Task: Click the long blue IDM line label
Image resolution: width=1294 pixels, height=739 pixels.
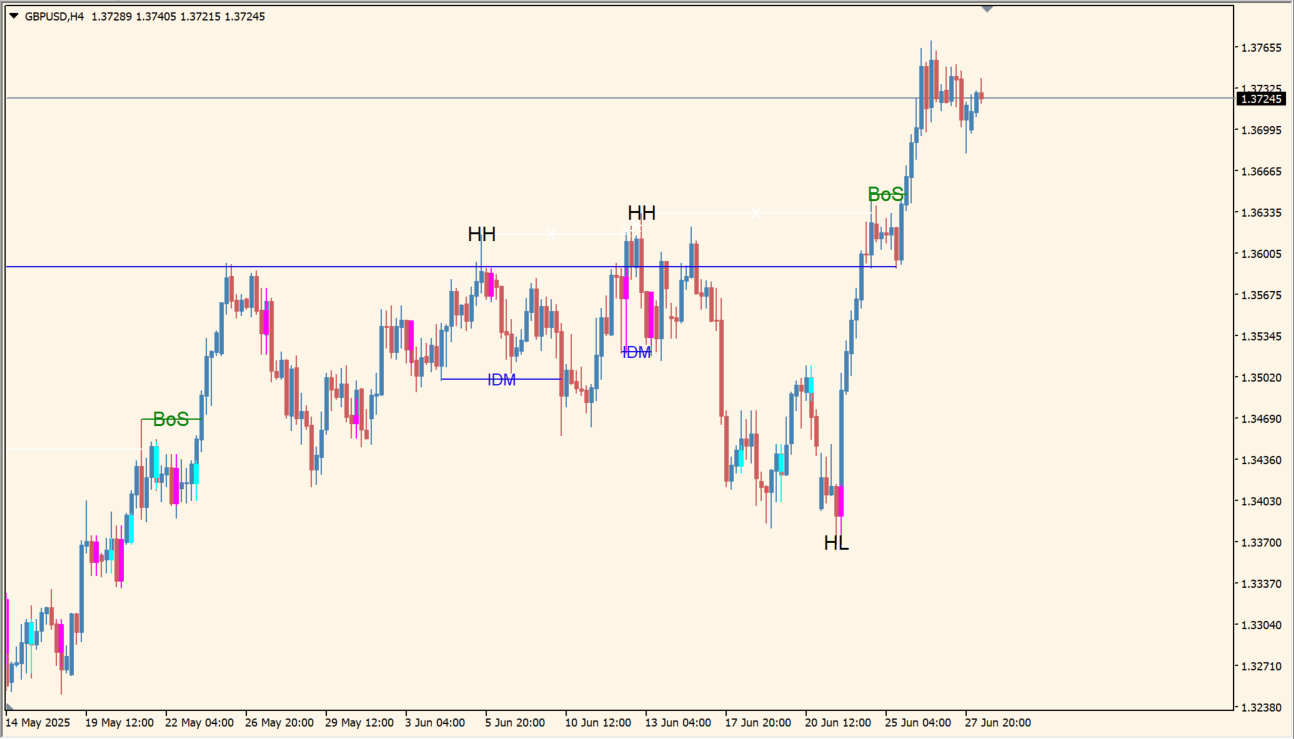Action: (501, 380)
